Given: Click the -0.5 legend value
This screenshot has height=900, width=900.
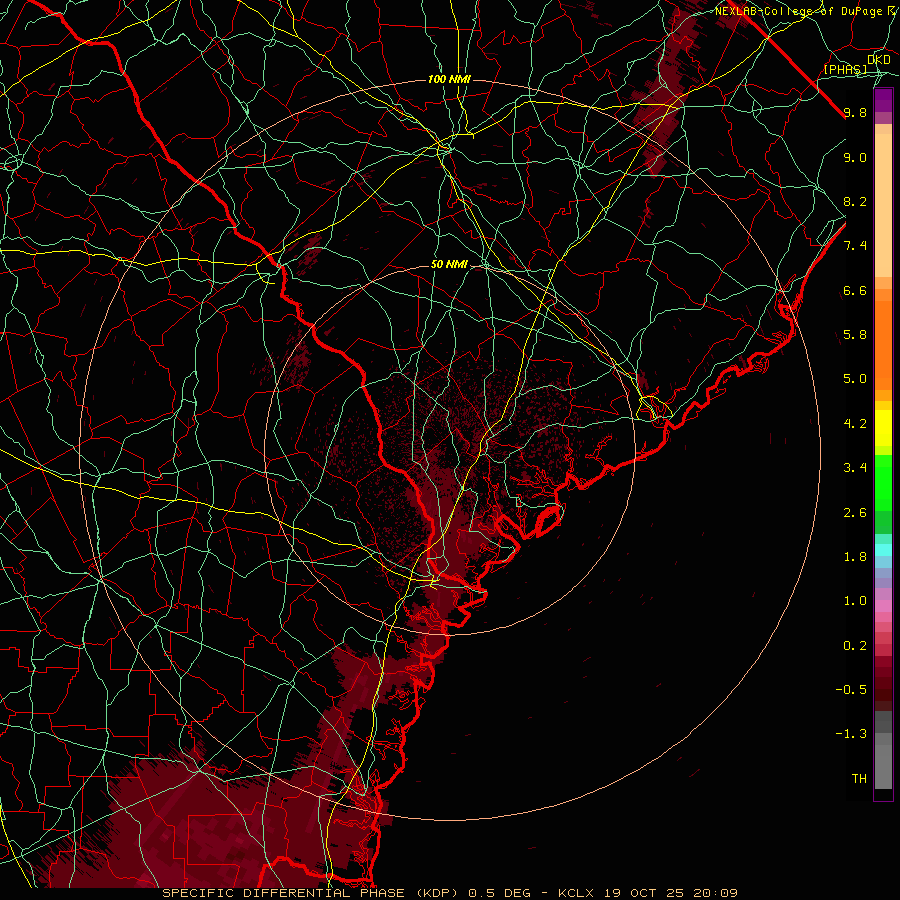Looking at the screenshot, I should pos(851,690).
